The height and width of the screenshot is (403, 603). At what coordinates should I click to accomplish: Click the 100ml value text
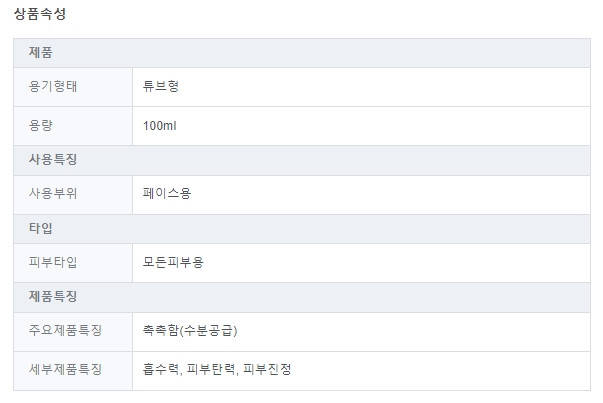click(x=160, y=126)
